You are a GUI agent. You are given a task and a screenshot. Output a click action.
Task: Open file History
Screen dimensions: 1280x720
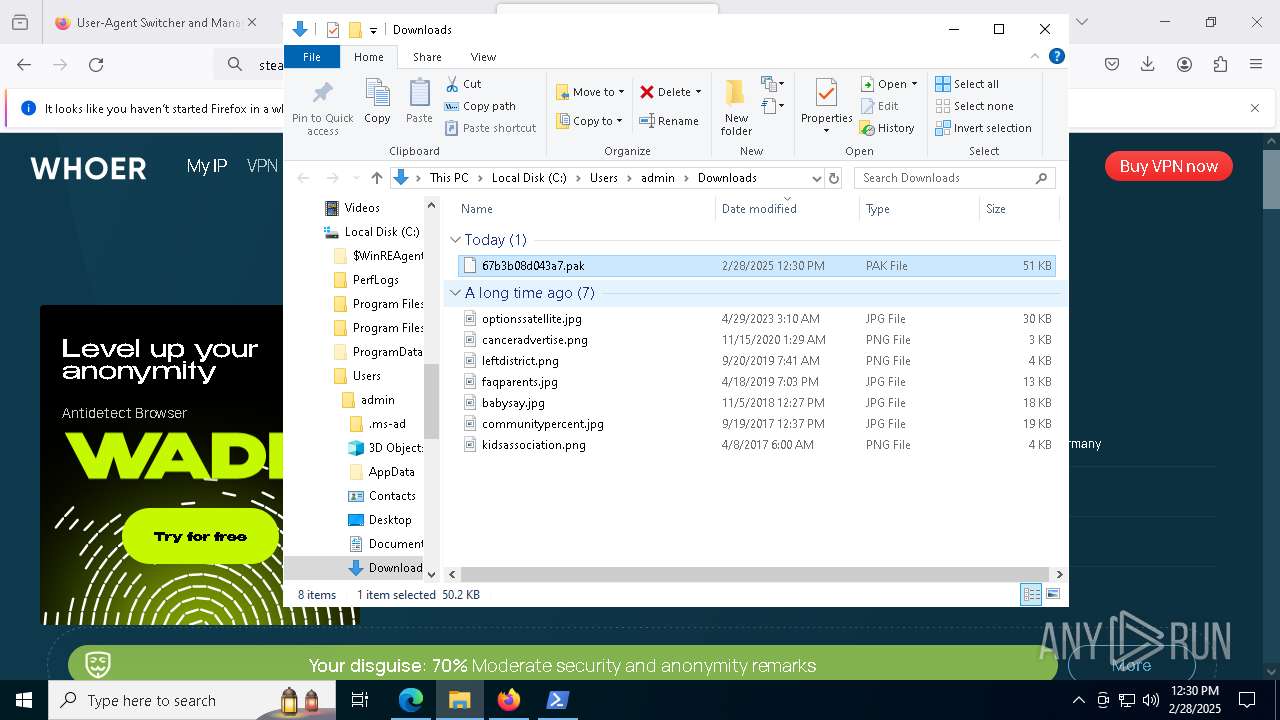[x=888, y=128]
